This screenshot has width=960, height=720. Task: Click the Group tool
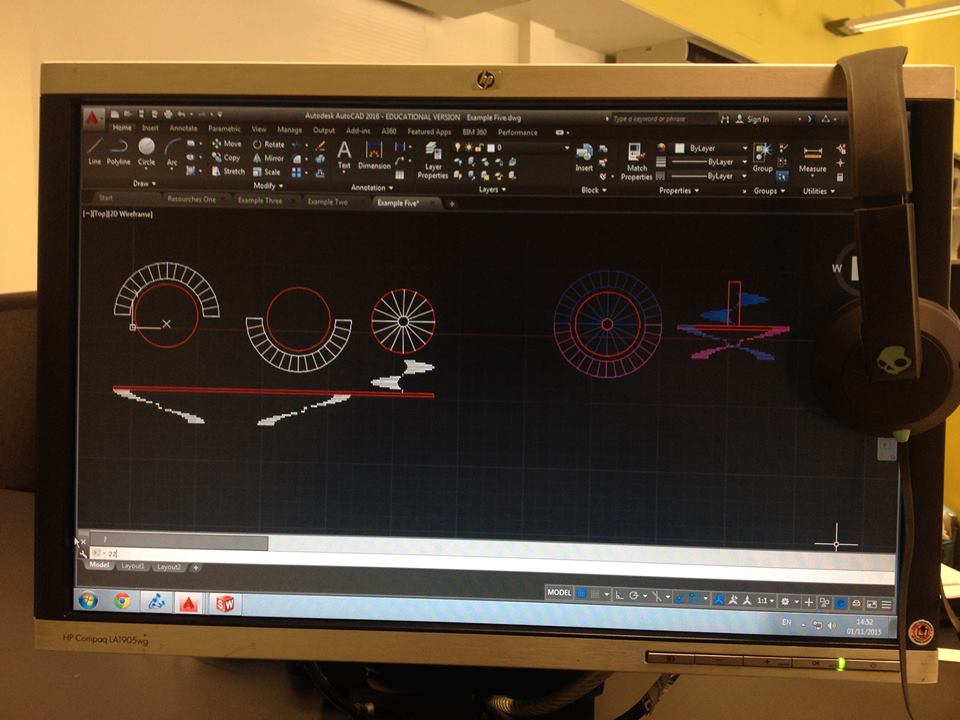pos(763,159)
